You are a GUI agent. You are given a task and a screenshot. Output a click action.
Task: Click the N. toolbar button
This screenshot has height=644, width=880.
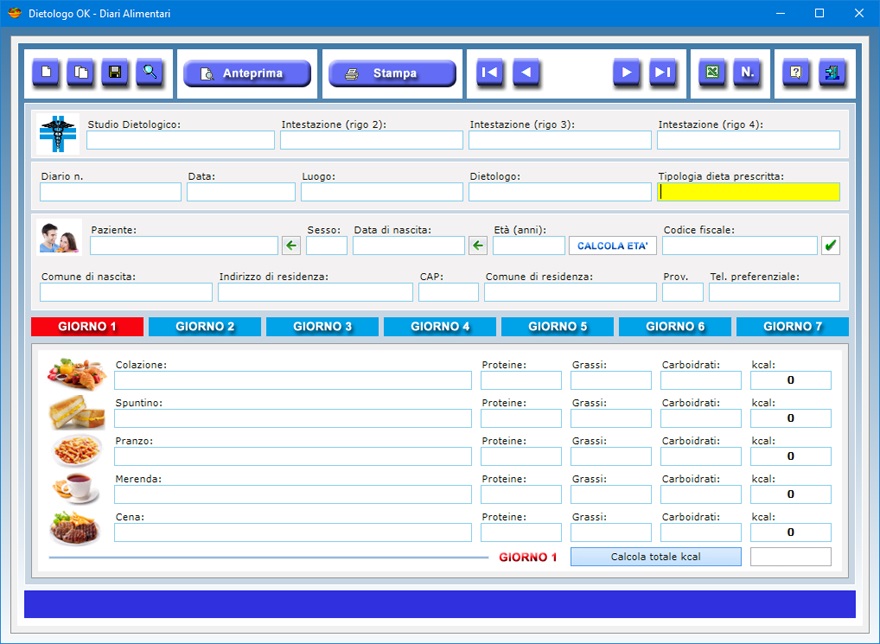(x=747, y=72)
